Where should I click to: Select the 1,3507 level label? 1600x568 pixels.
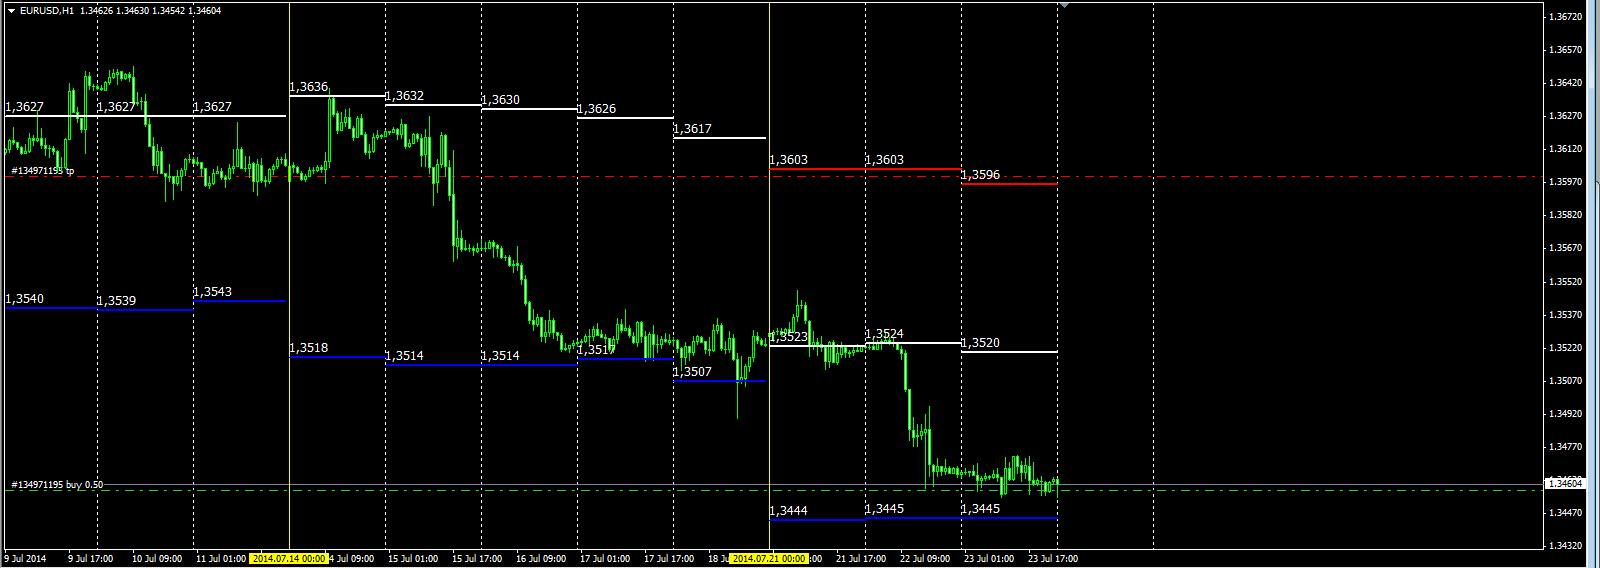tap(693, 372)
